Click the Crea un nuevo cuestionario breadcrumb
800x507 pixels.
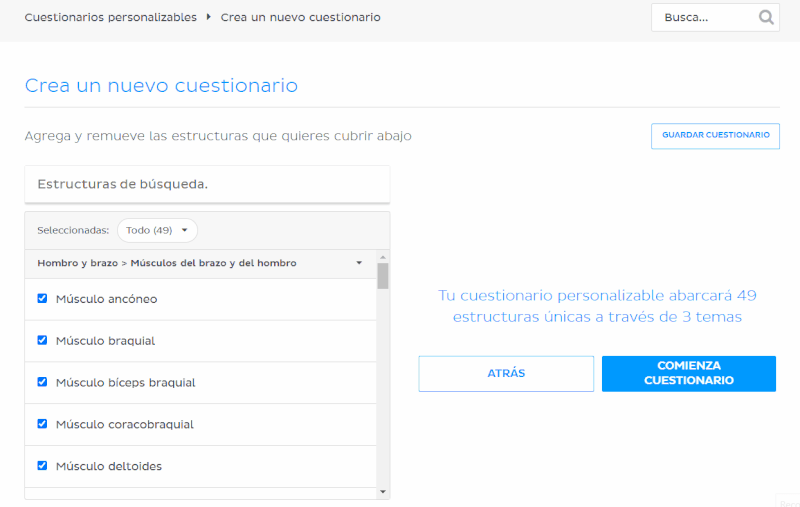[x=301, y=17]
